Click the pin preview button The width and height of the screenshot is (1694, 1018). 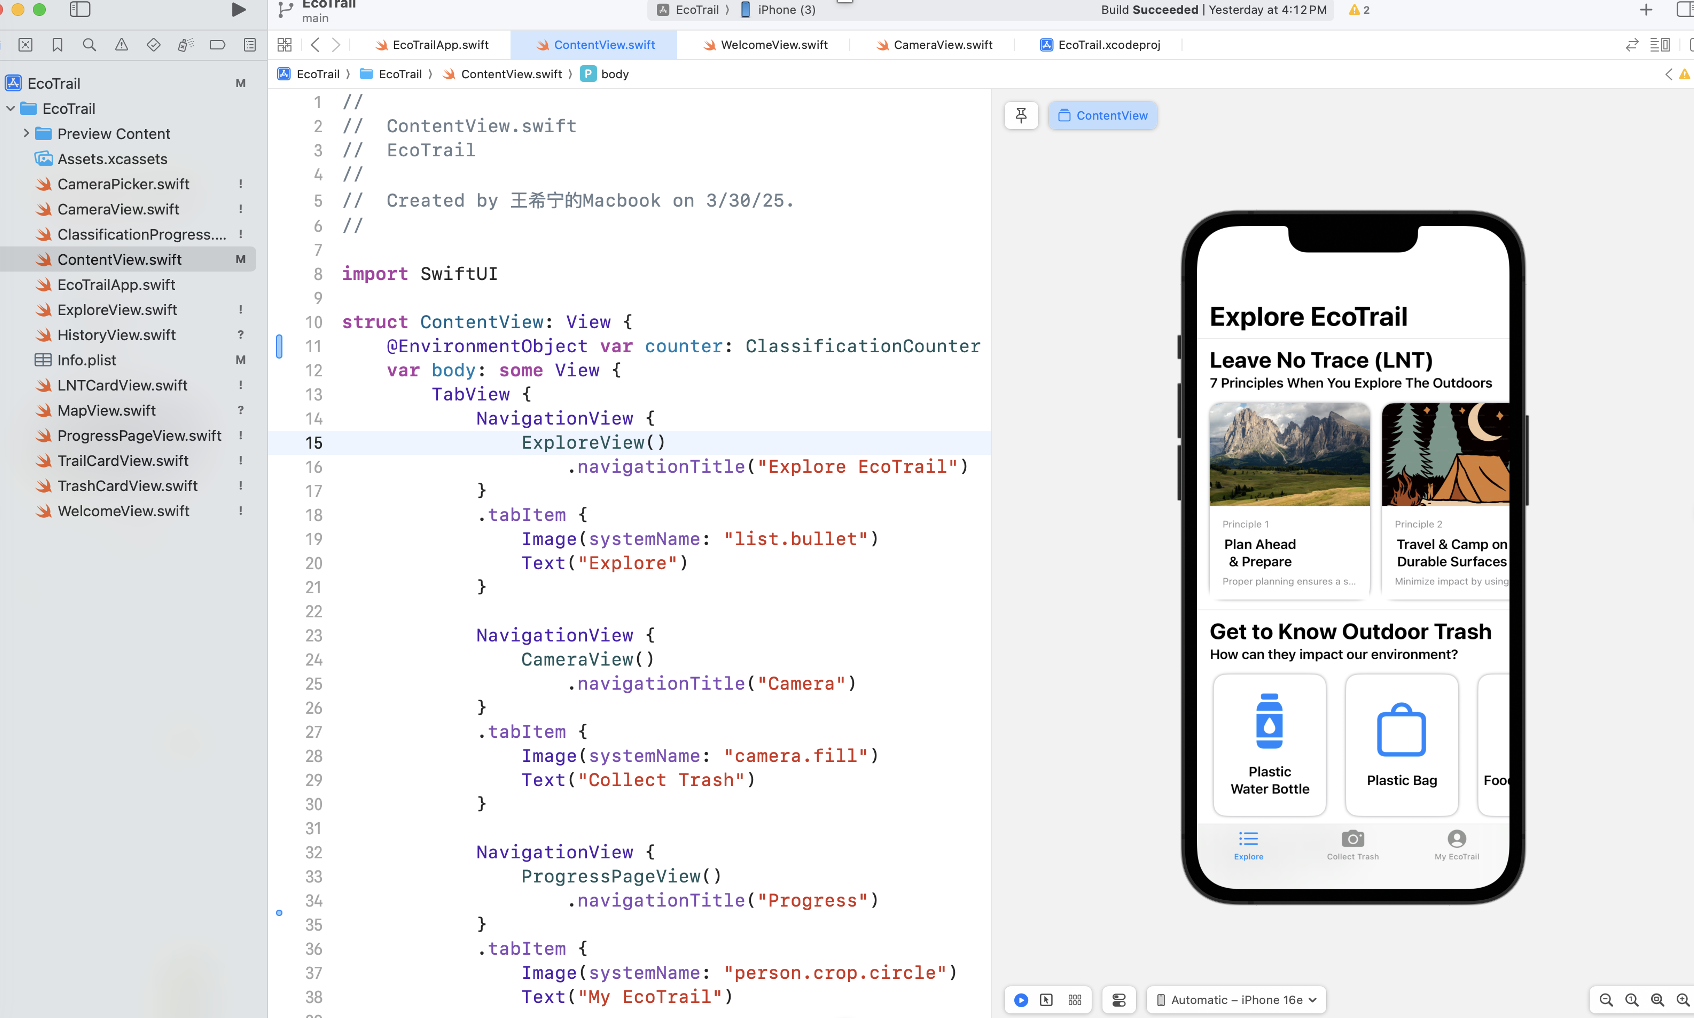[x=1021, y=116]
